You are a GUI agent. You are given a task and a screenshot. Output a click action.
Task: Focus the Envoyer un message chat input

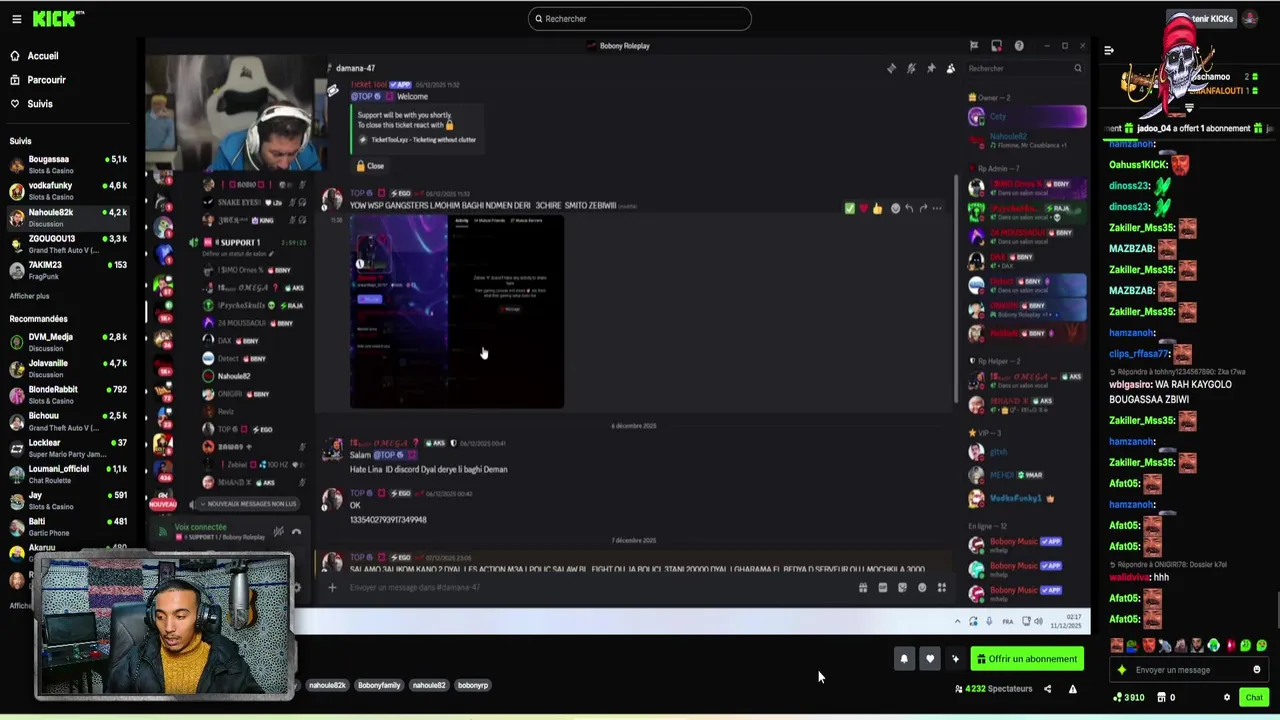(1190, 670)
